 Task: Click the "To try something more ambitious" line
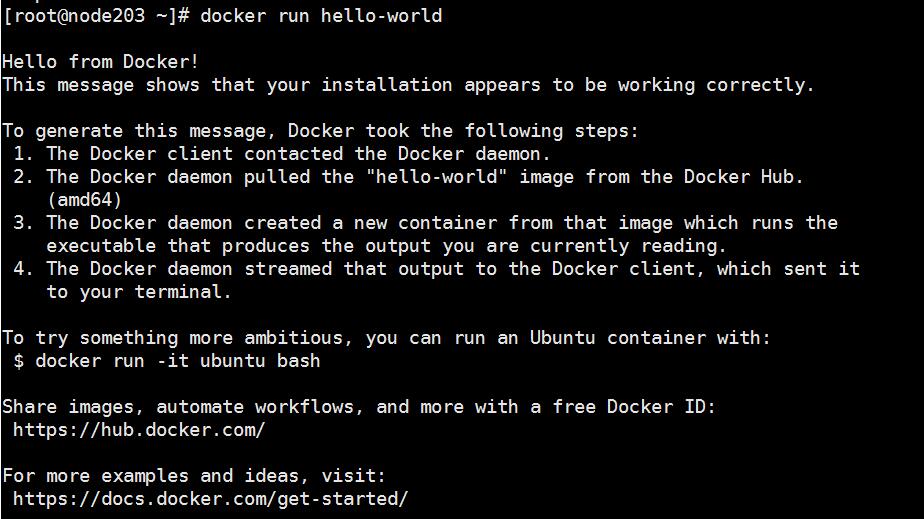coord(386,338)
